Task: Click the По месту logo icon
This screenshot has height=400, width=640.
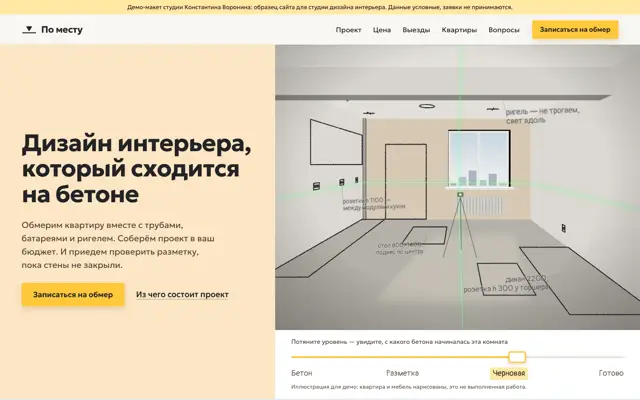Action: click(29, 29)
